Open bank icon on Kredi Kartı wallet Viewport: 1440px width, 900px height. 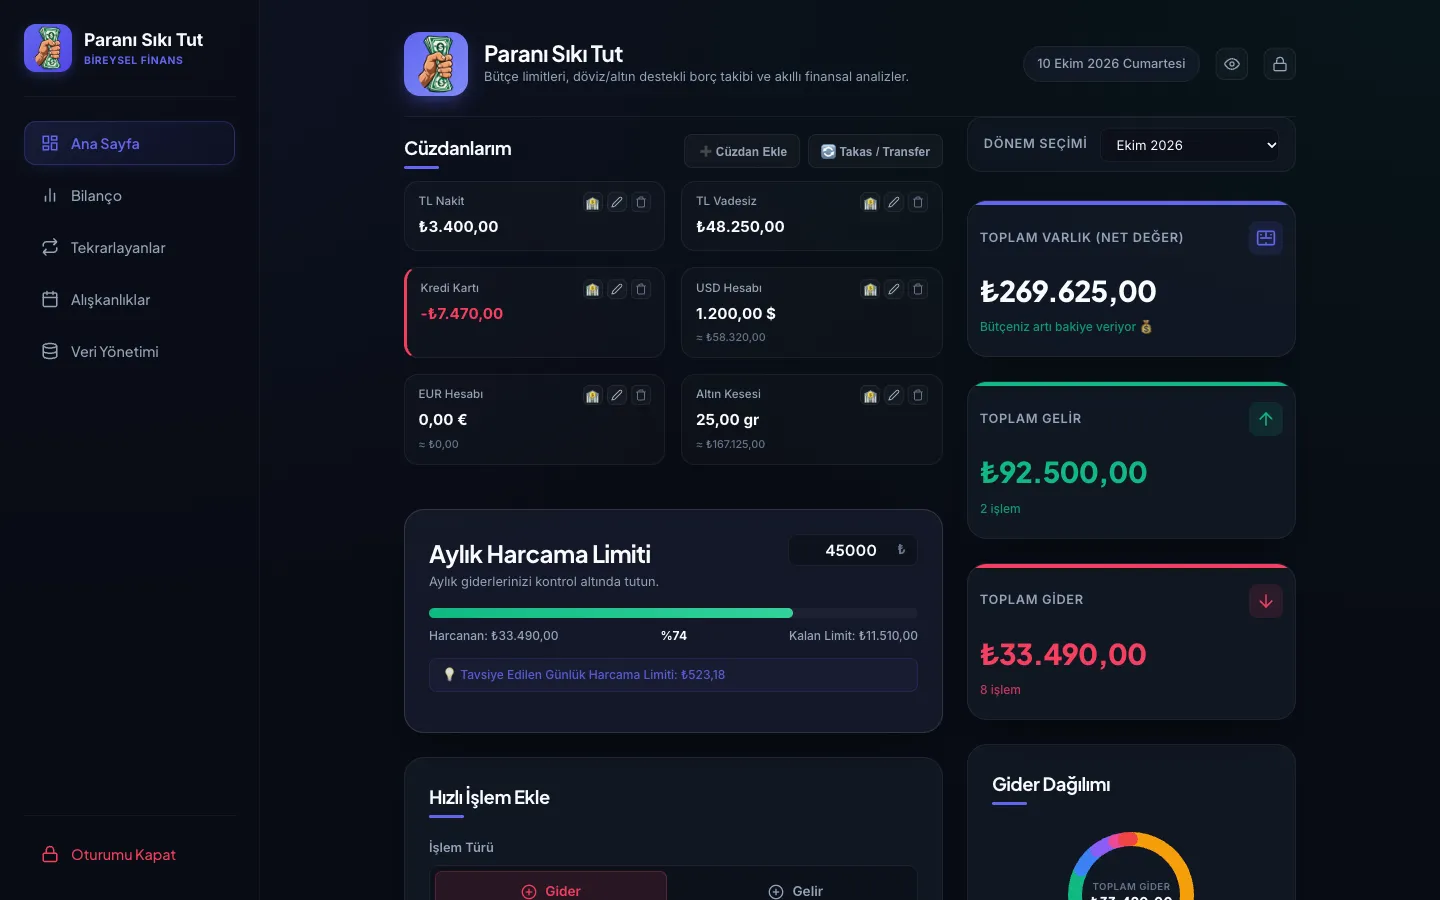point(593,289)
